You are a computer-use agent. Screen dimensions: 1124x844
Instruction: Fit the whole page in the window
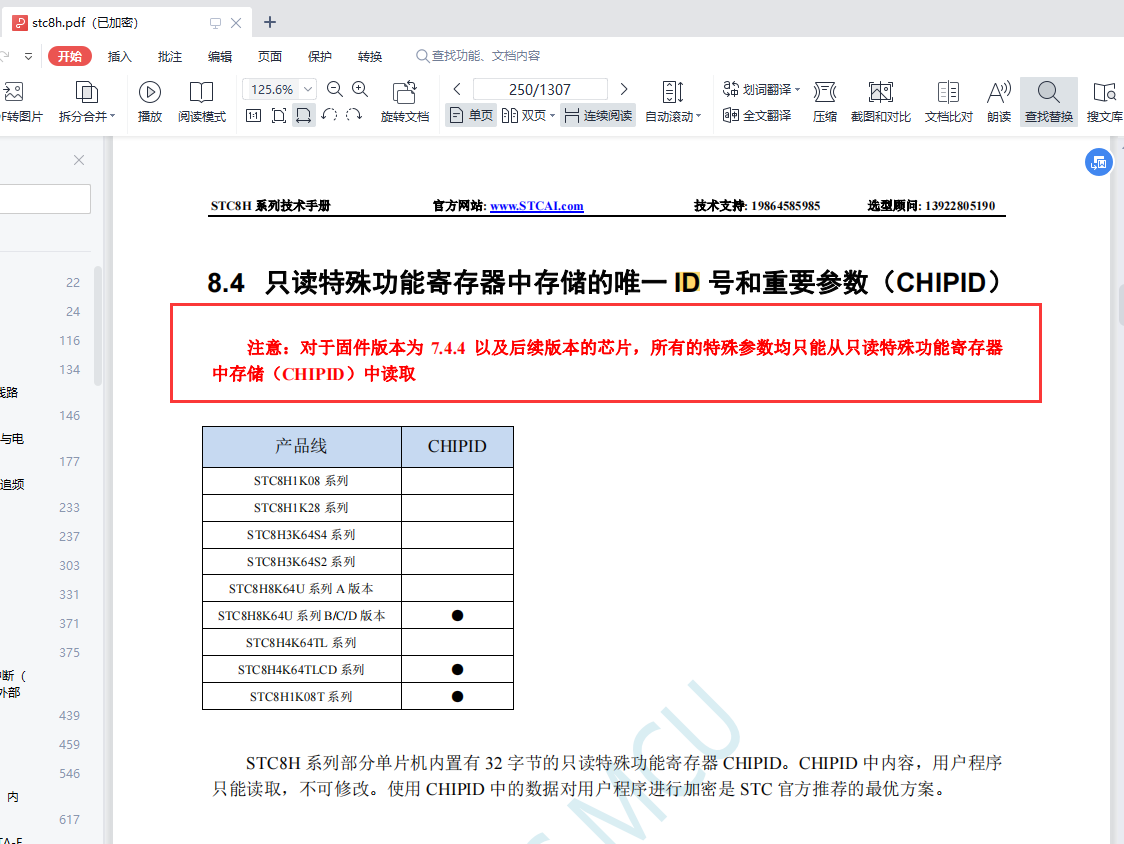[279, 115]
